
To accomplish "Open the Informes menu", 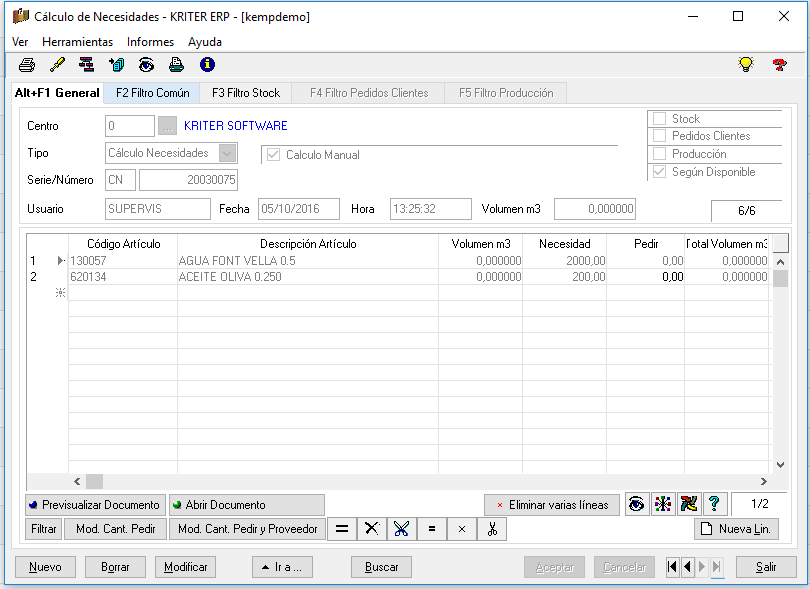I will (150, 42).
